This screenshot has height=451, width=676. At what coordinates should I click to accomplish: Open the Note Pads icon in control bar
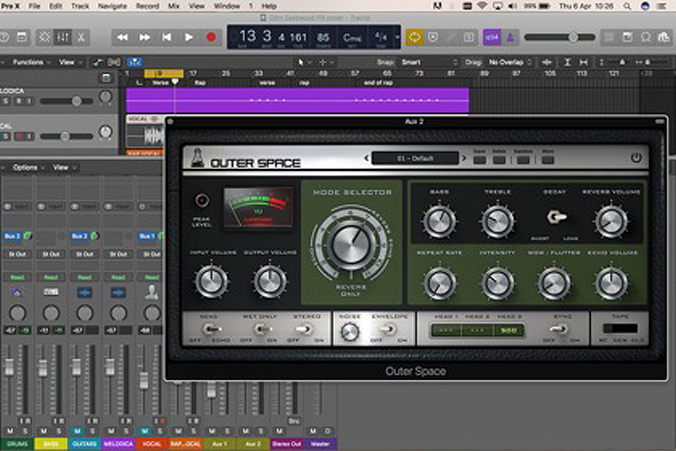(627, 38)
